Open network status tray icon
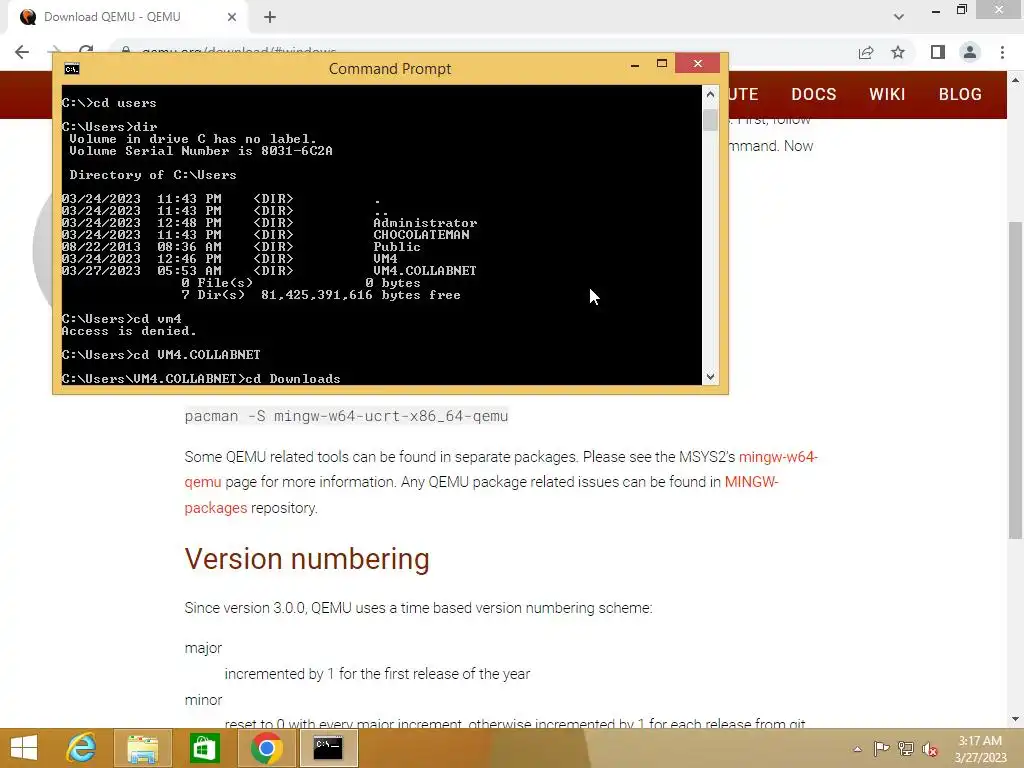The width and height of the screenshot is (1024, 768). 906,749
